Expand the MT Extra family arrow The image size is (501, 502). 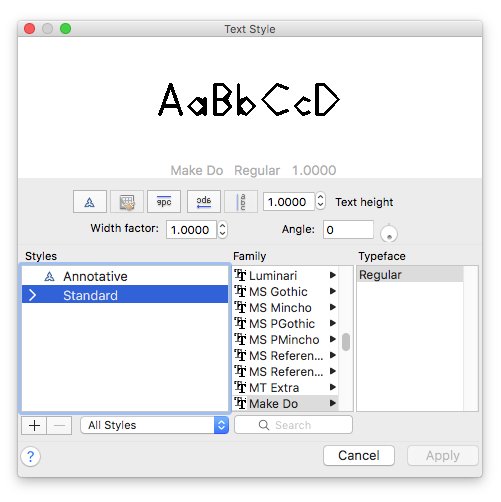pyautogui.click(x=332, y=387)
